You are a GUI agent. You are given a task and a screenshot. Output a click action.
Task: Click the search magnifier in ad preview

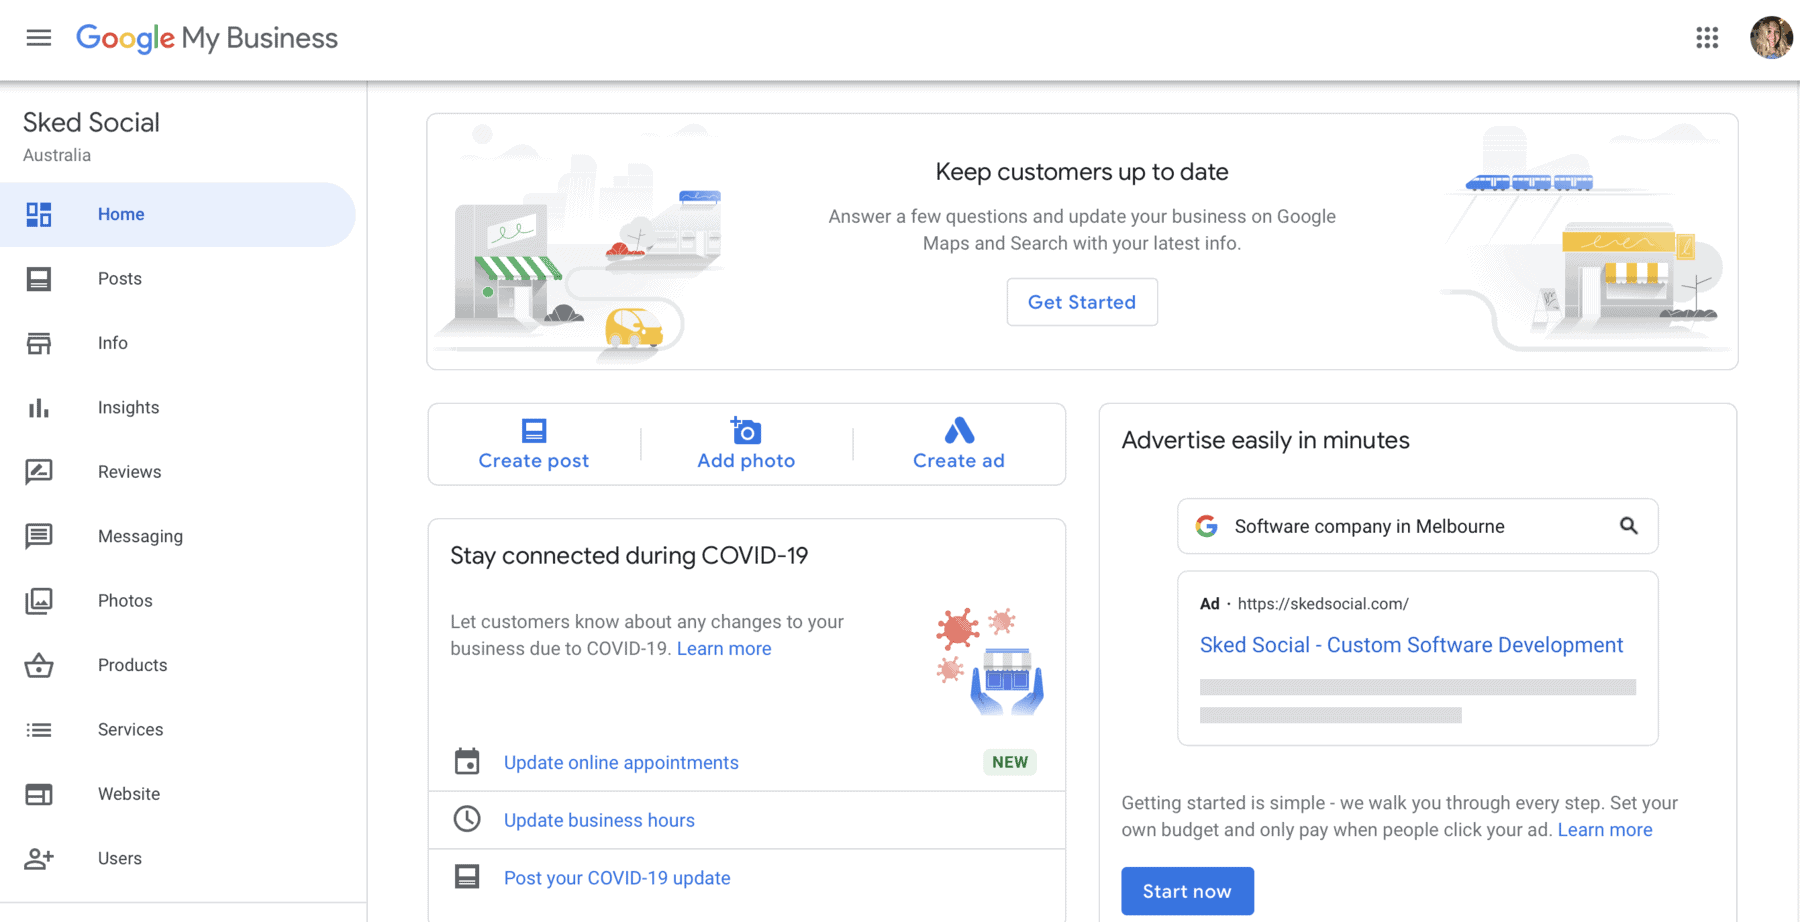point(1628,526)
